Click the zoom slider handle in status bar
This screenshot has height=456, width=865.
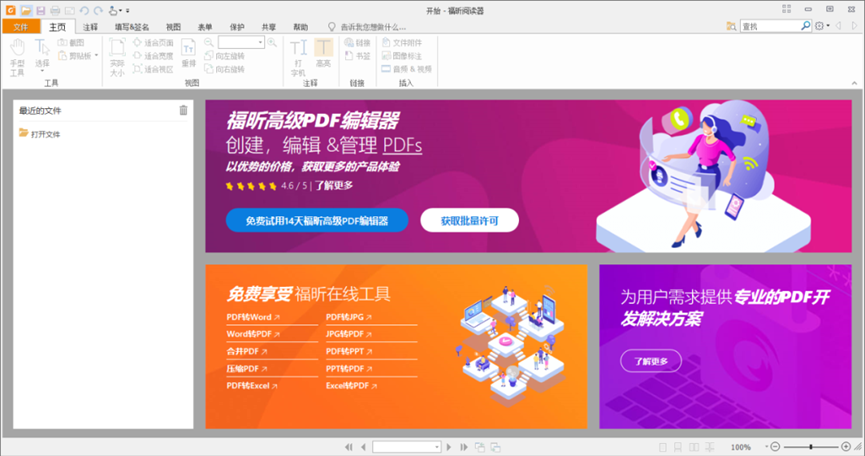810,447
